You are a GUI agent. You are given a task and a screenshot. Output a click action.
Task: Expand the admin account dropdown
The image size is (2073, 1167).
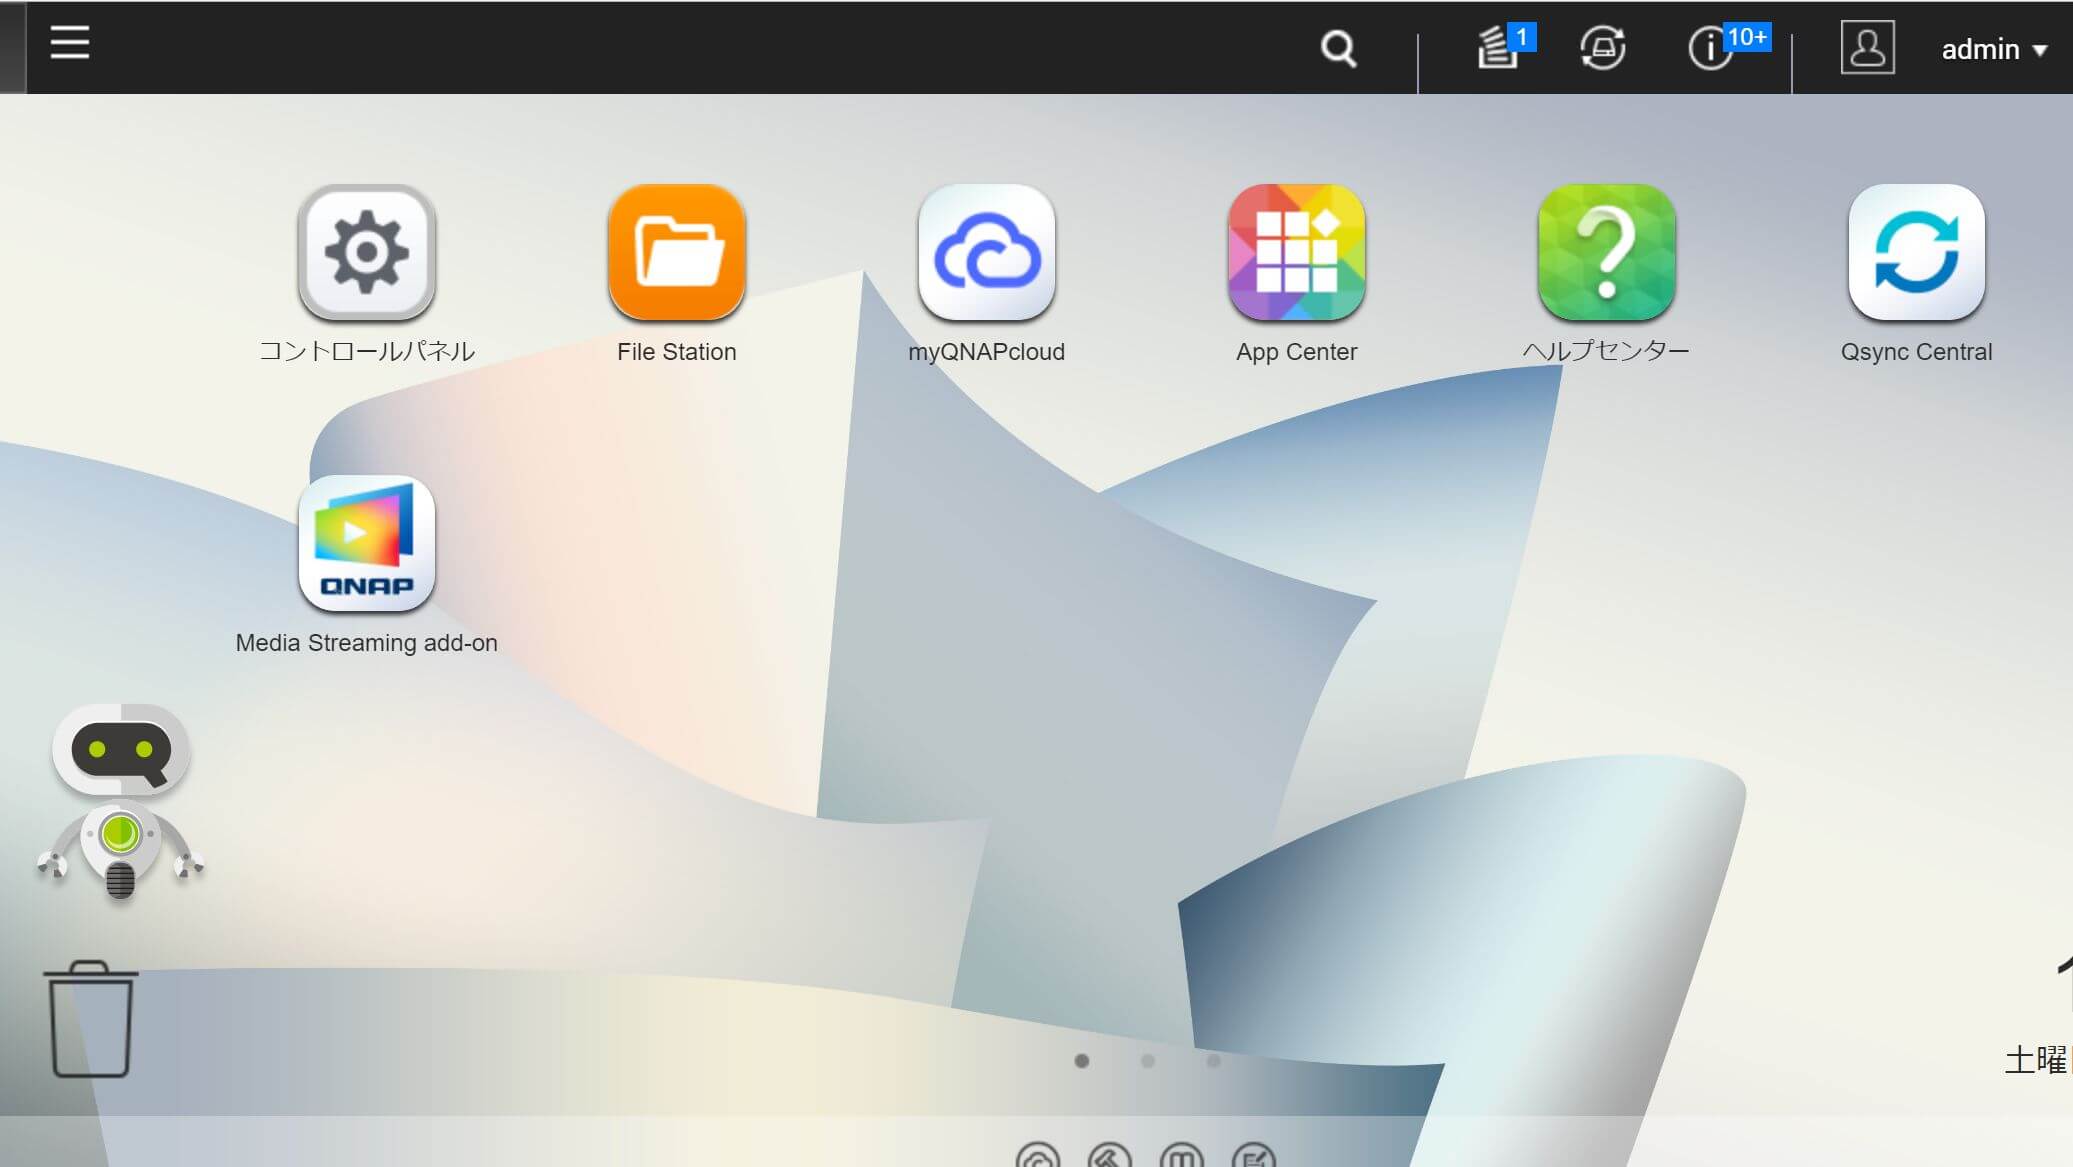(x=1994, y=49)
